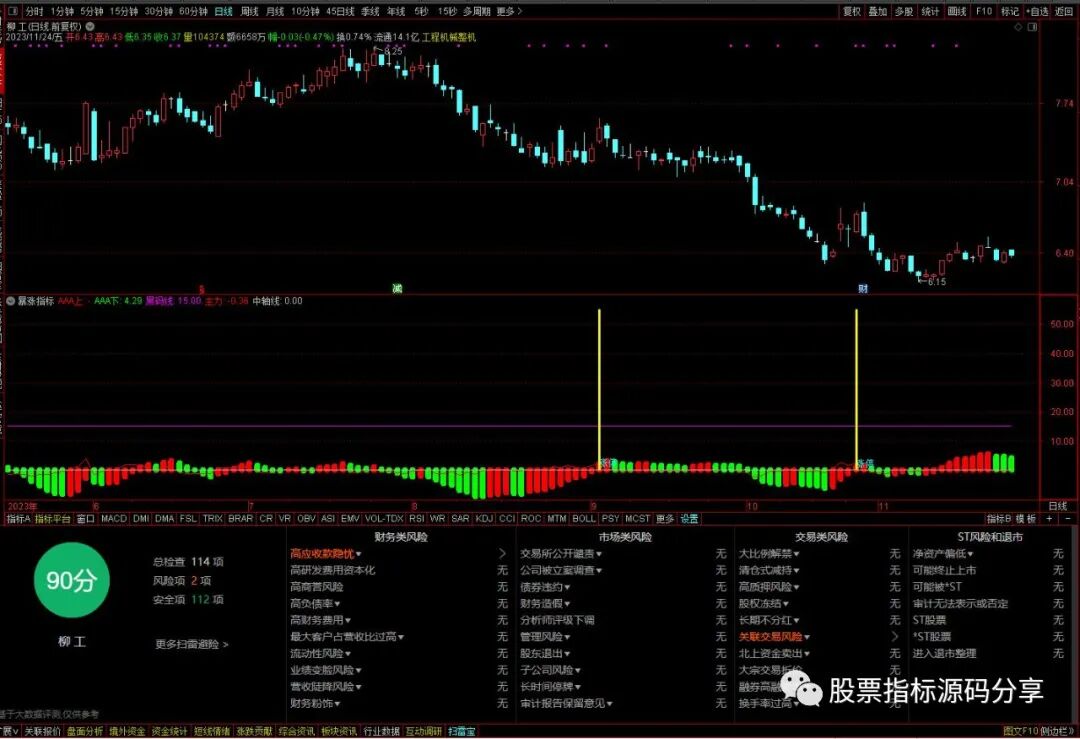1080x739 pixels.
Task: Click the 返回 back button
Action: coord(1064,11)
